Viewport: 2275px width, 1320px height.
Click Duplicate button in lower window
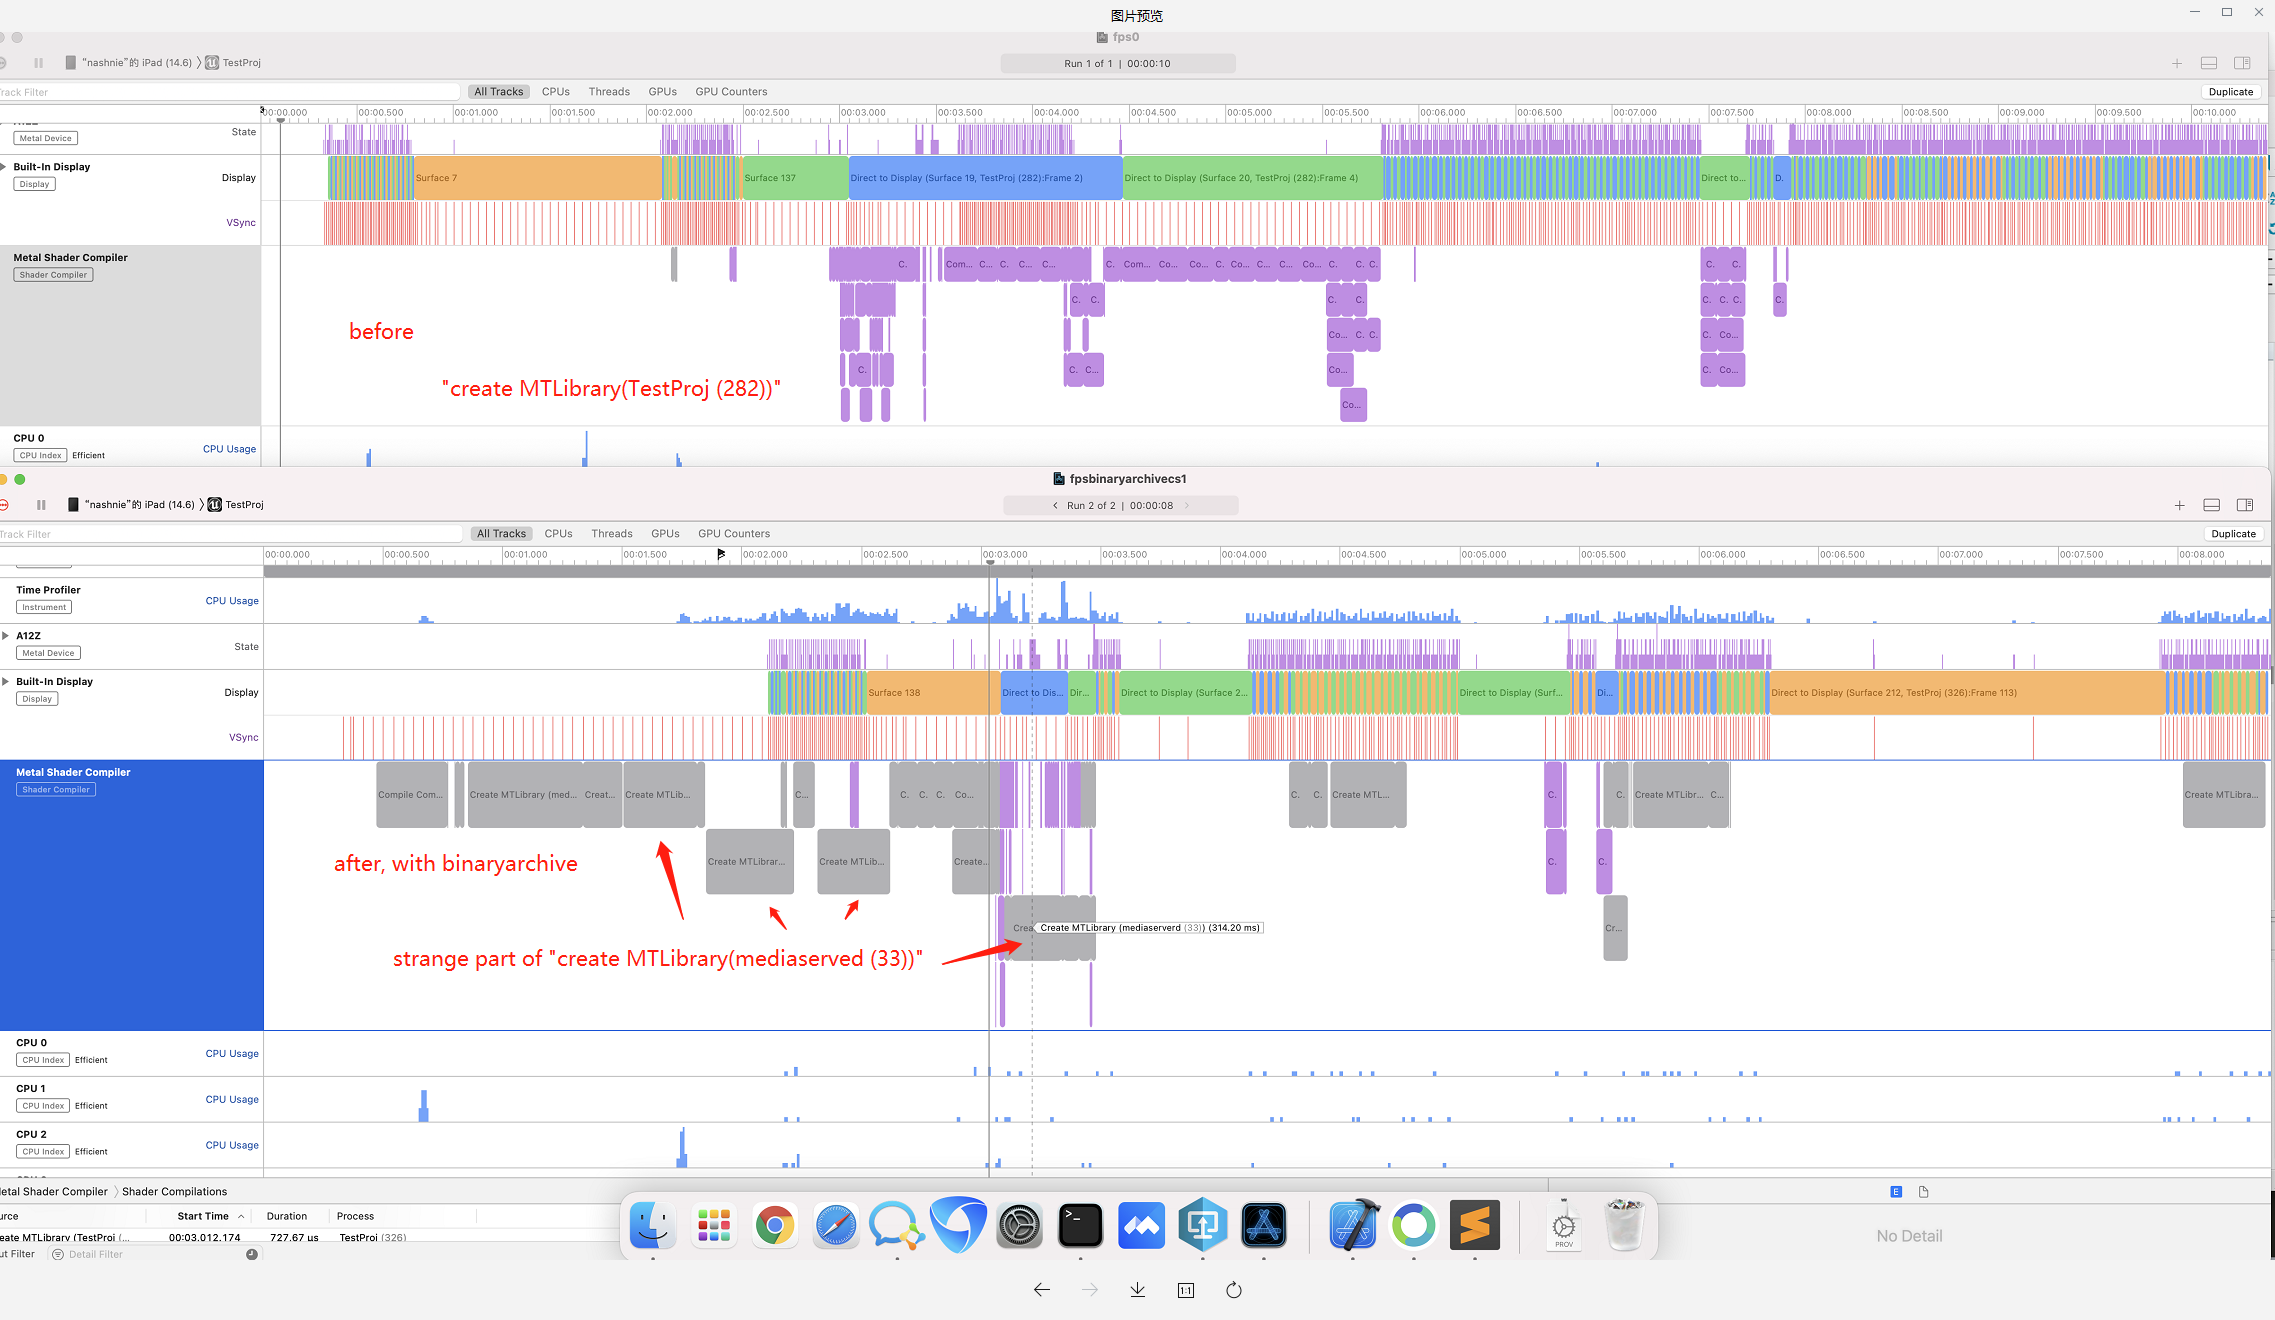[x=2233, y=534]
